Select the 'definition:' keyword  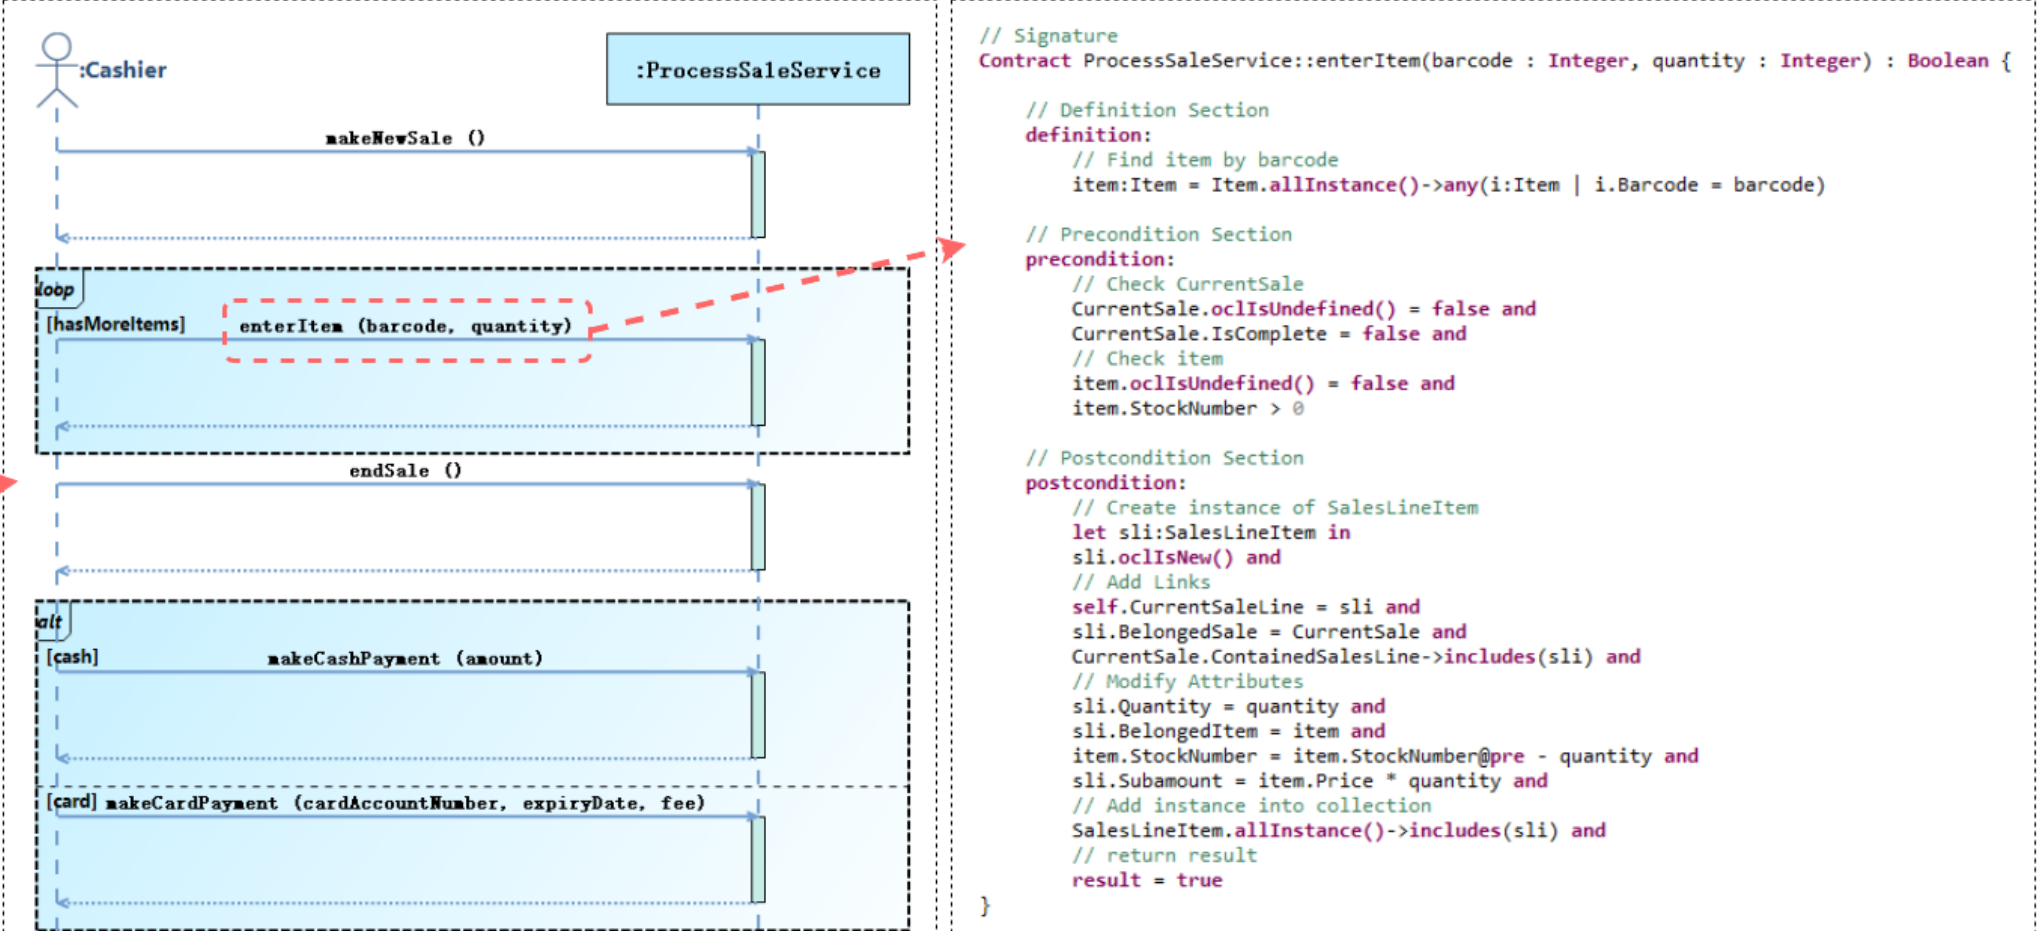1088,135
